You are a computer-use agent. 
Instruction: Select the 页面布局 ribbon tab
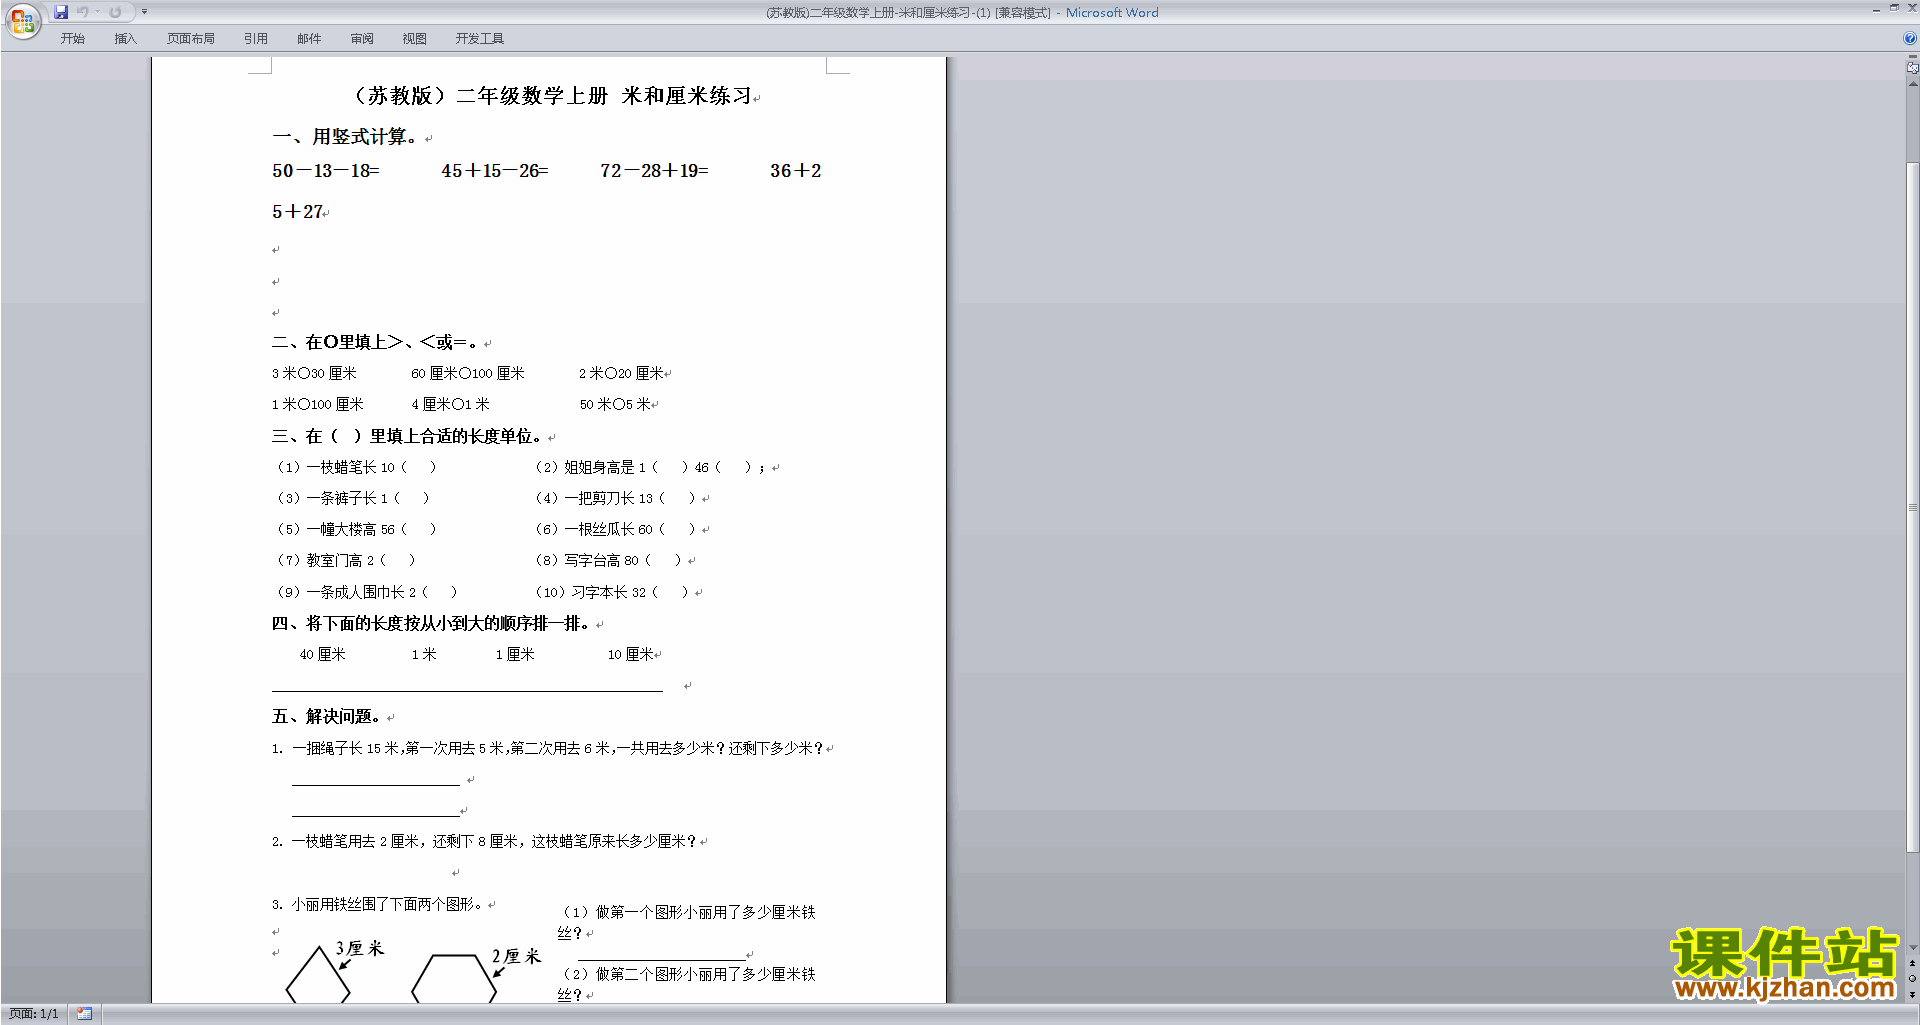coord(191,39)
